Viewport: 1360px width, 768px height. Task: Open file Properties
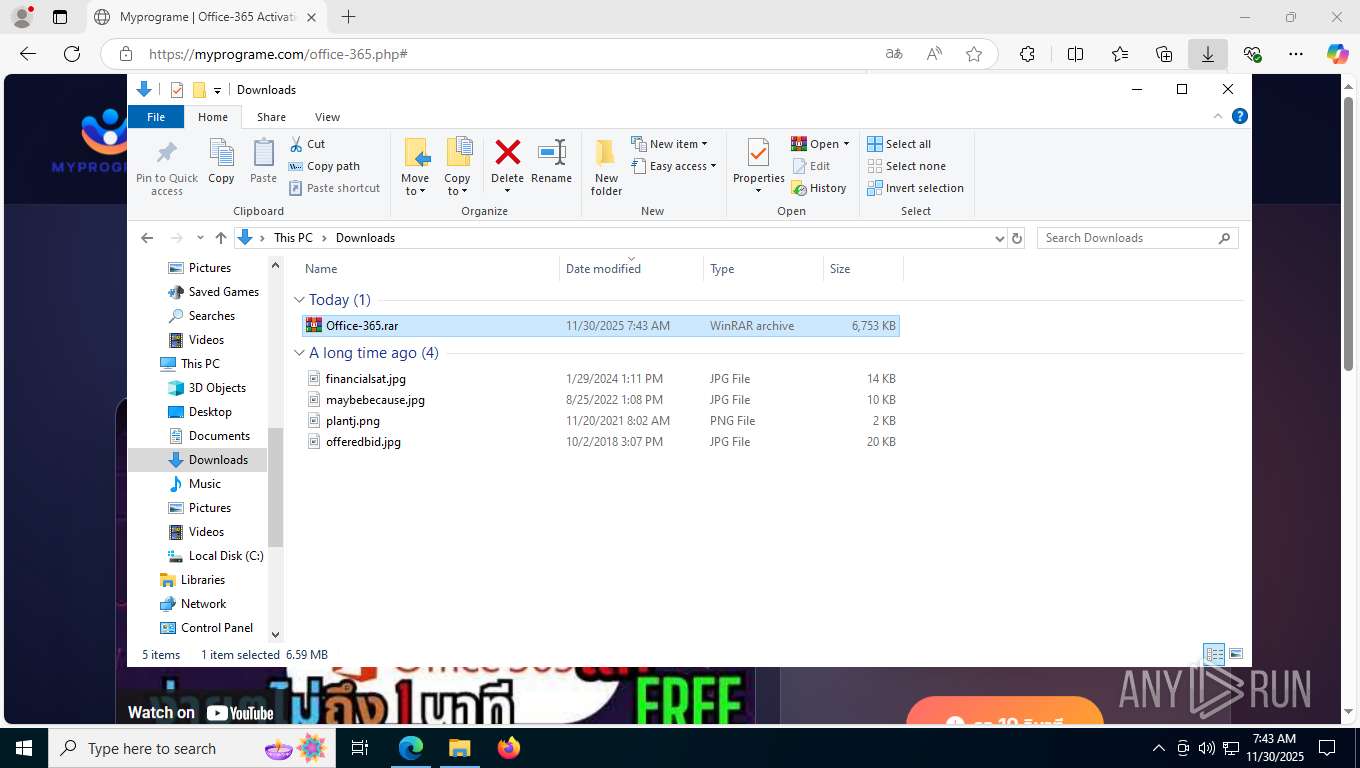point(758,167)
